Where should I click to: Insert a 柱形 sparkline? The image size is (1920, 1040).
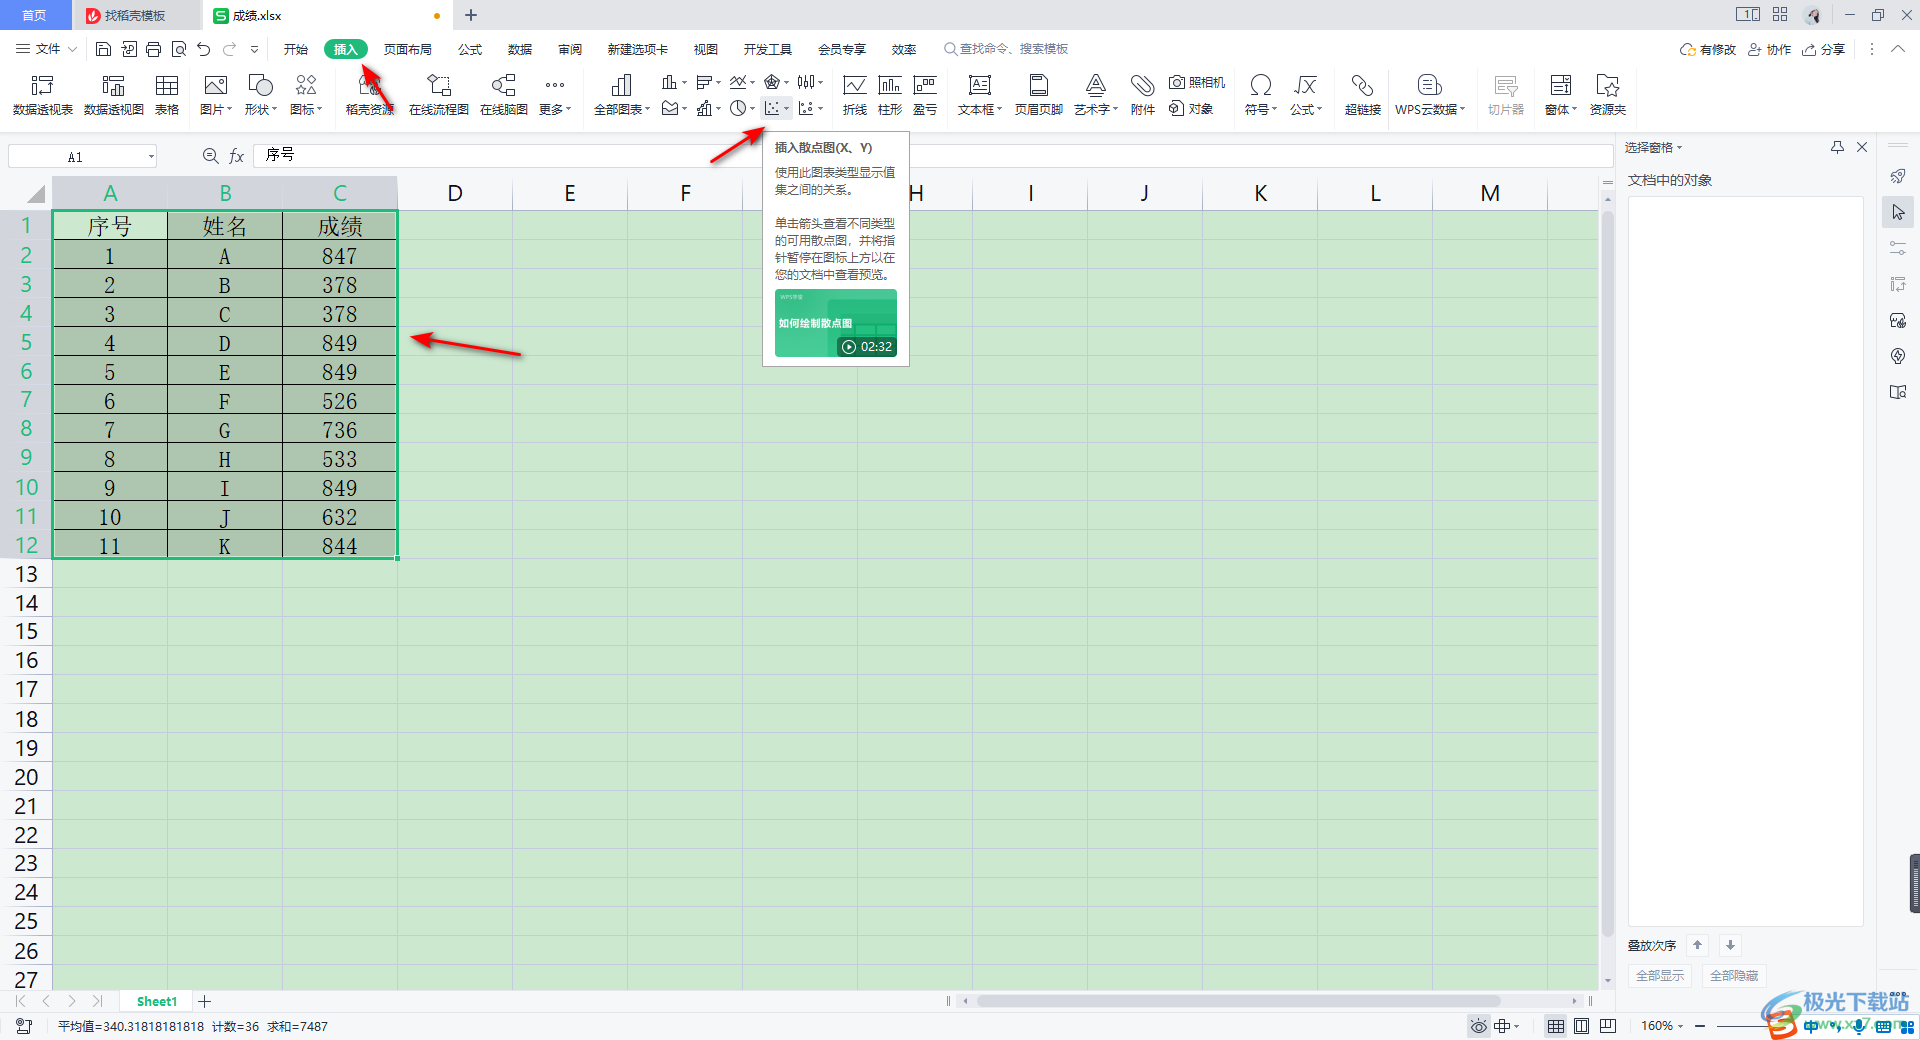click(889, 95)
